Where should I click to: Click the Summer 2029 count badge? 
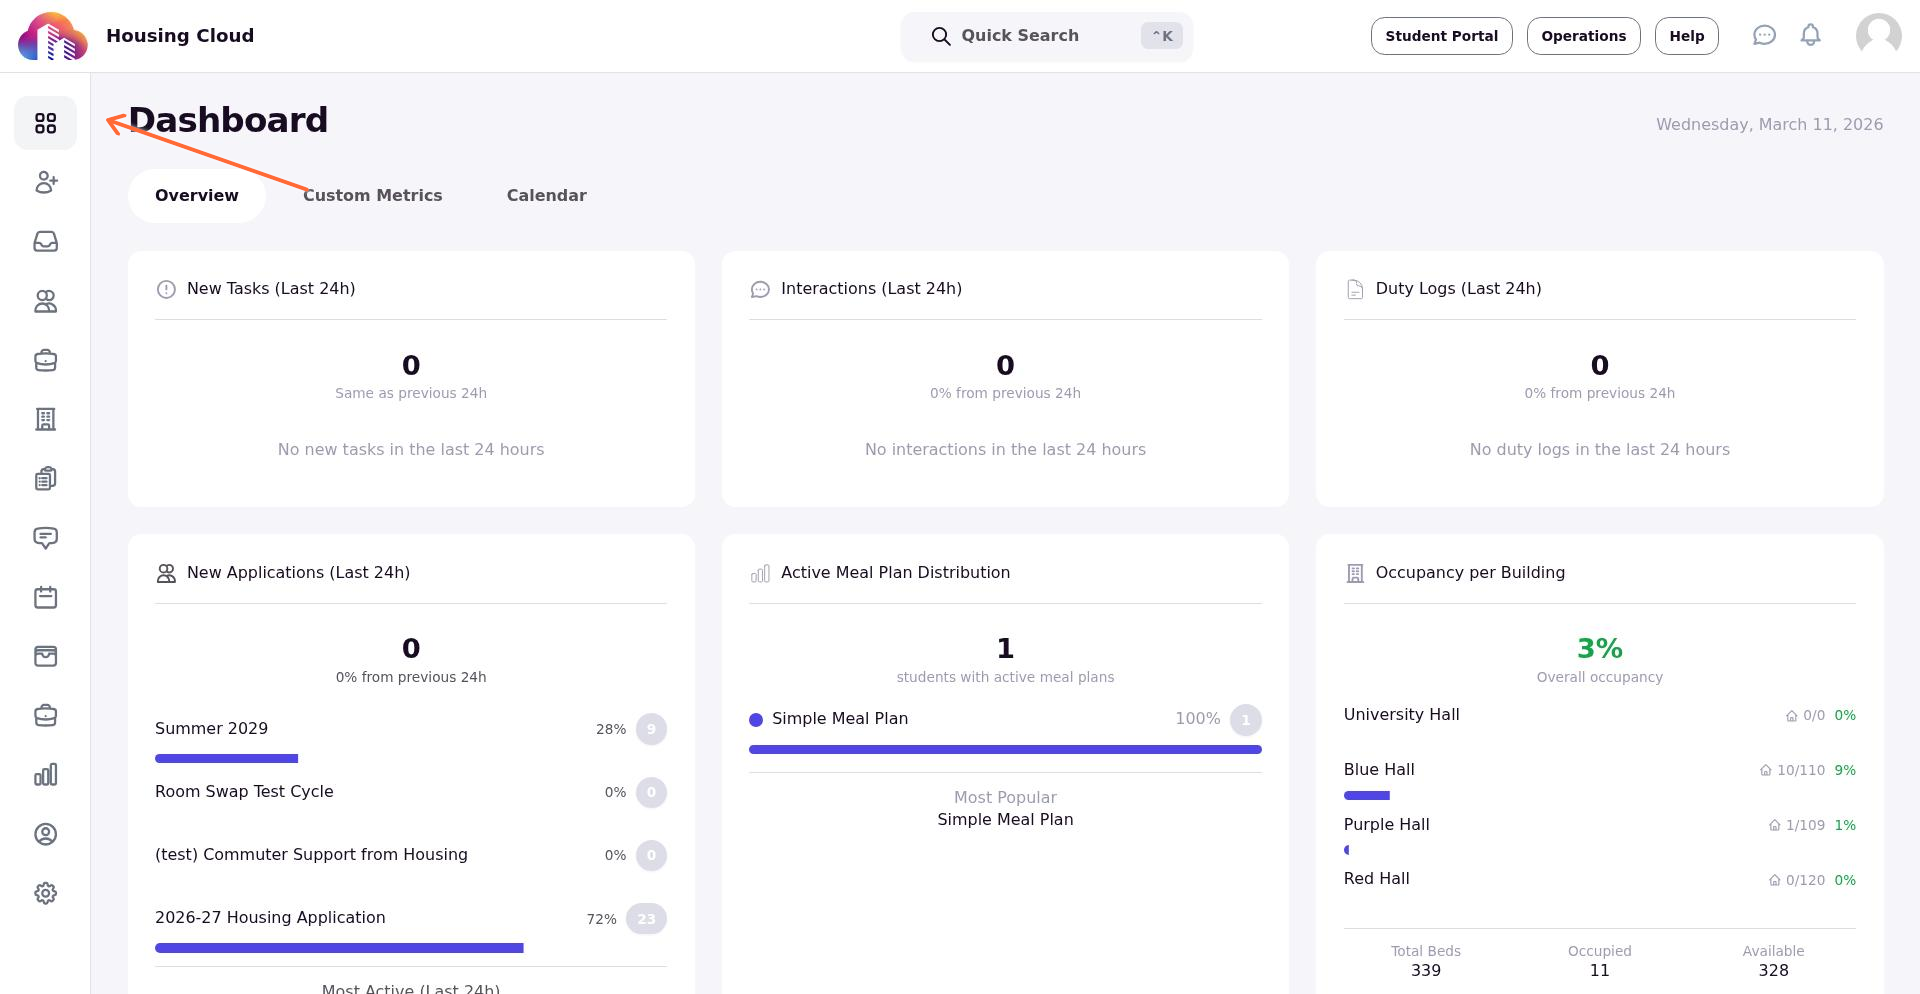(651, 729)
